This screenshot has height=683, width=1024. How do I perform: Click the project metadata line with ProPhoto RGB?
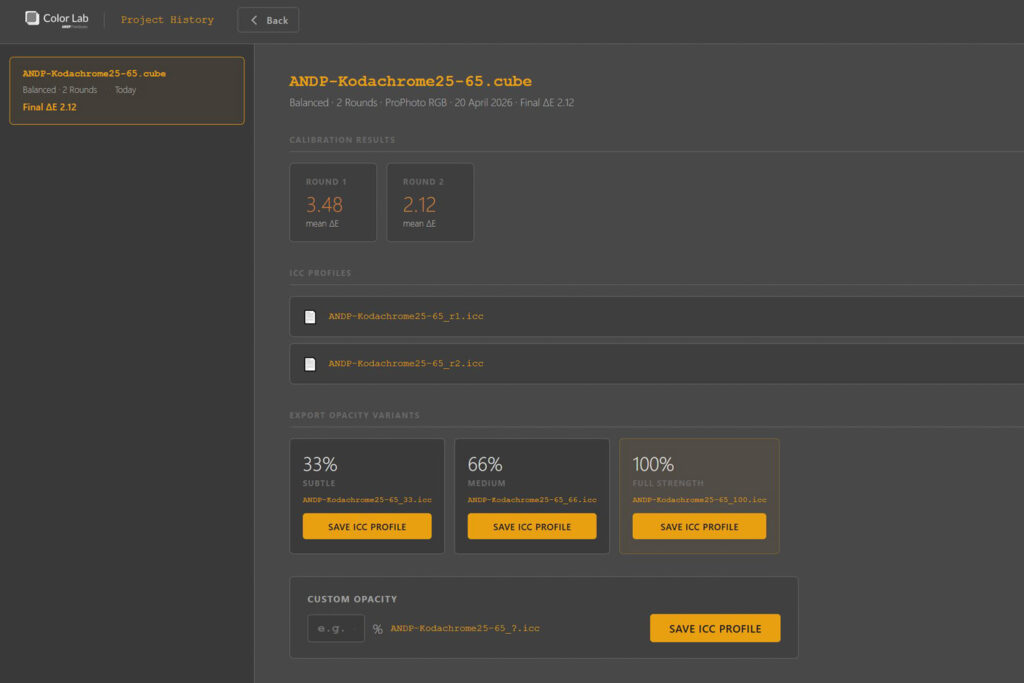[432, 103]
